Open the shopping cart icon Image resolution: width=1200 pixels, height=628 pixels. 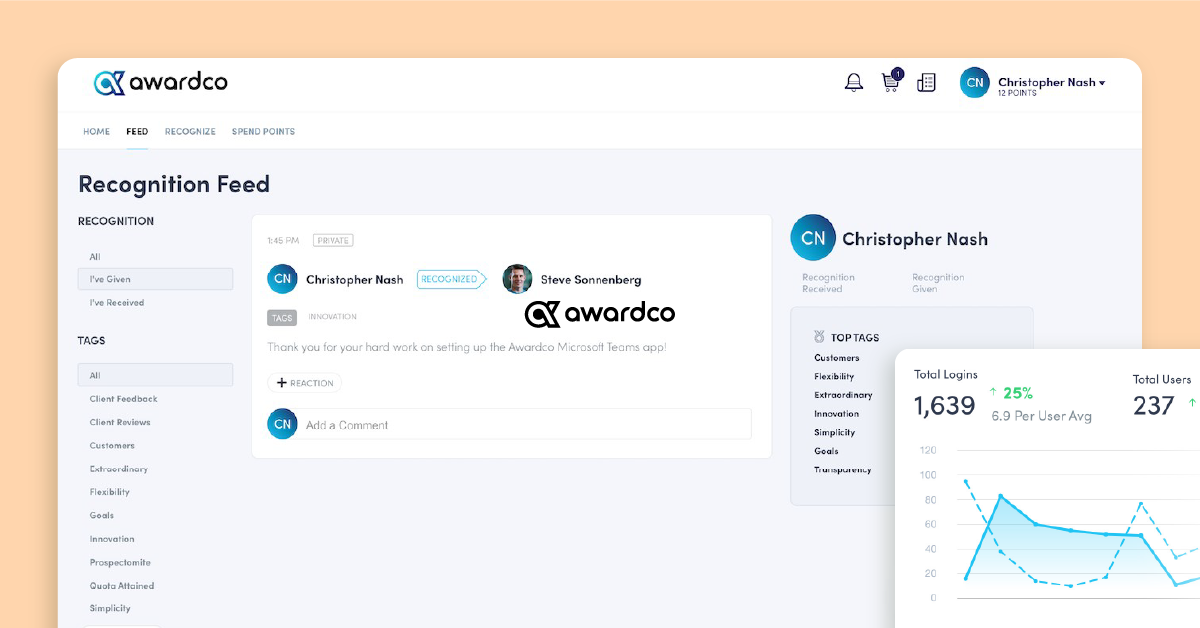(x=890, y=82)
